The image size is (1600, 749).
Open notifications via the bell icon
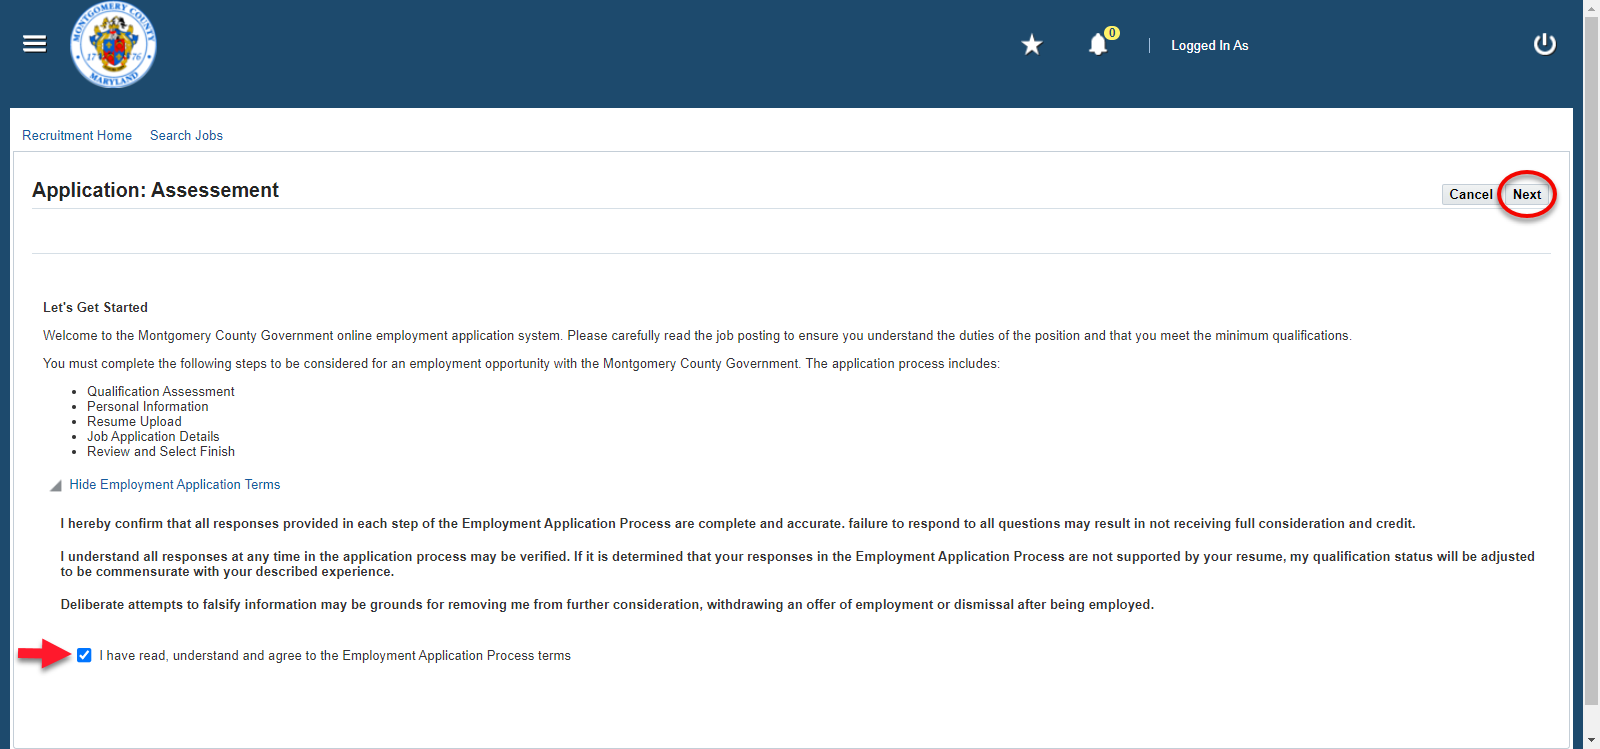coord(1097,46)
